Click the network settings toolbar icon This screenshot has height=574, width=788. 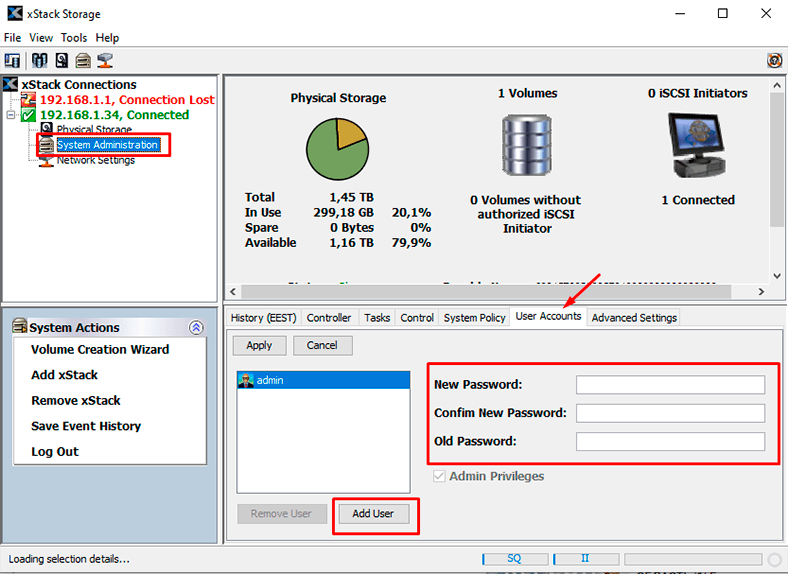click(x=105, y=60)
